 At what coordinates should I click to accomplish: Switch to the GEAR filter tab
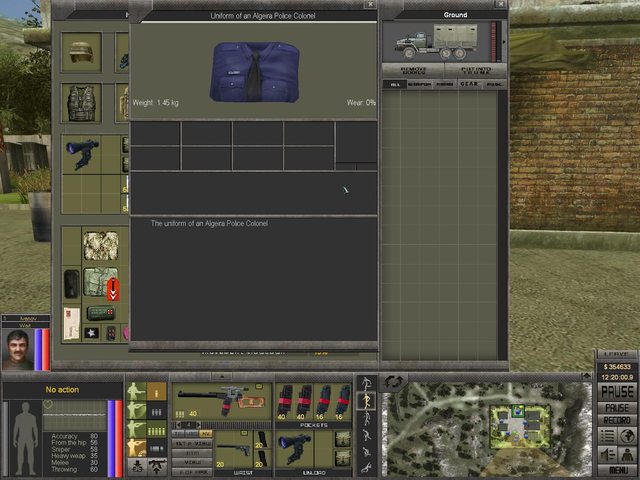(x=469, y=84)
